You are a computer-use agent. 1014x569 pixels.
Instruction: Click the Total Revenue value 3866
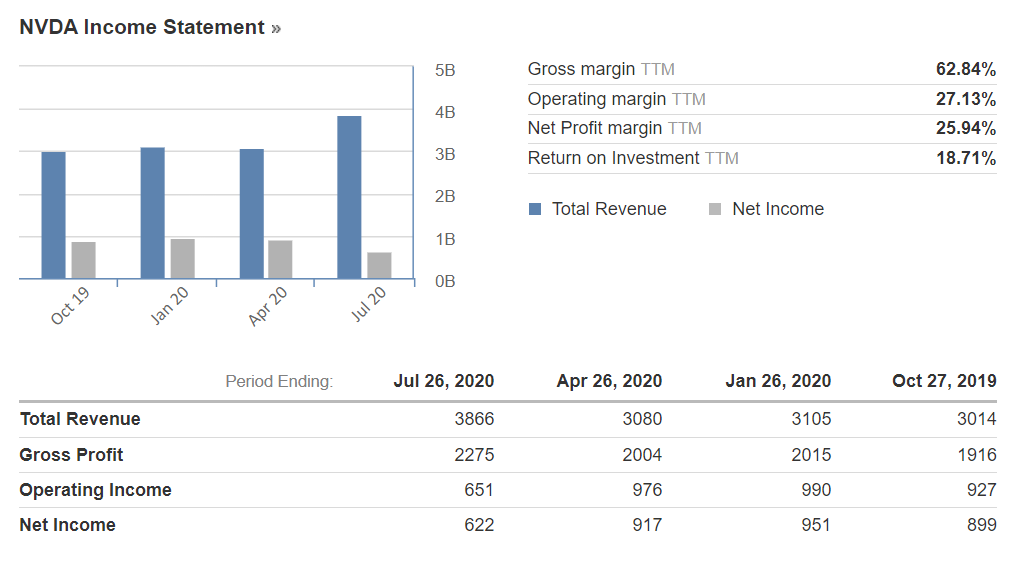[x=474, y=419]
